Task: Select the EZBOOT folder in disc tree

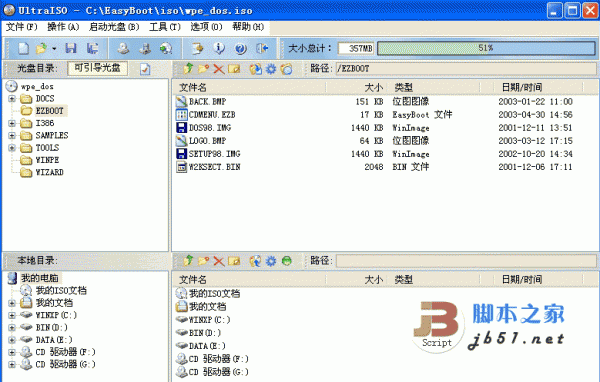Action: click(49, 111)
